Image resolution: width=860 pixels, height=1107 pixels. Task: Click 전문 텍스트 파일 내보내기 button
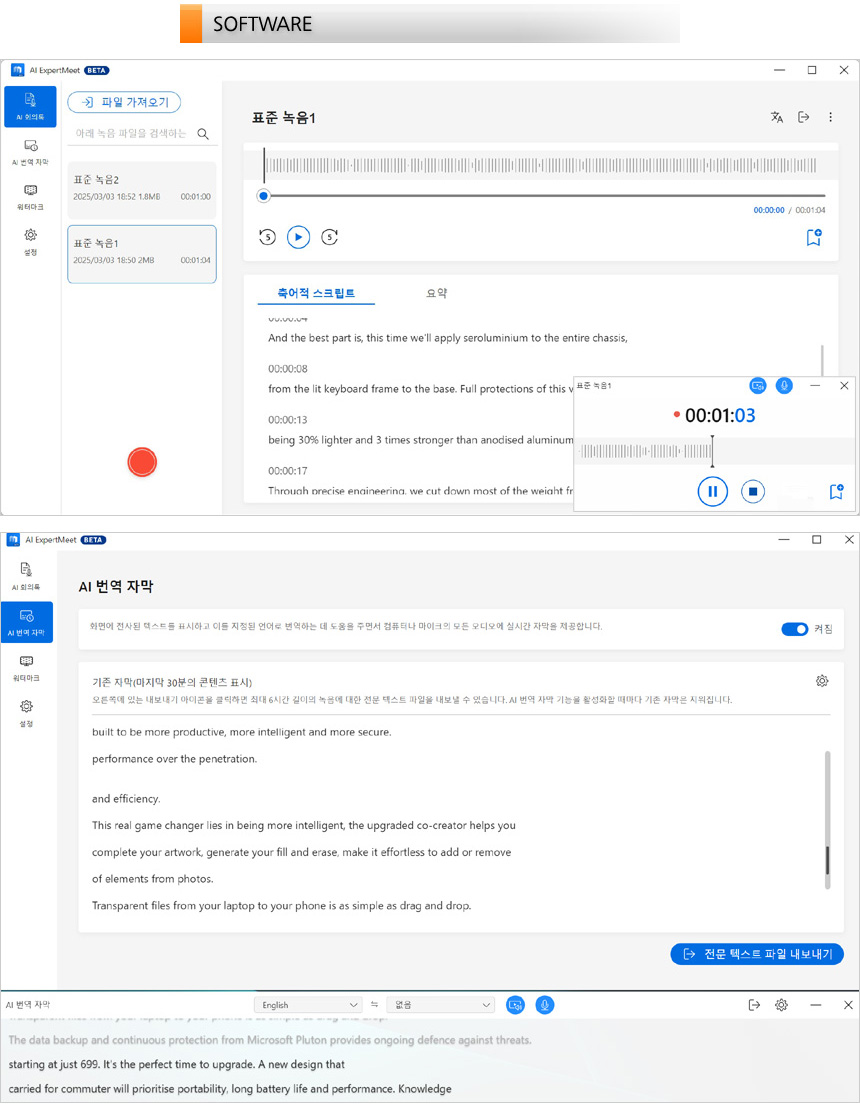click(x=757, y=954)
